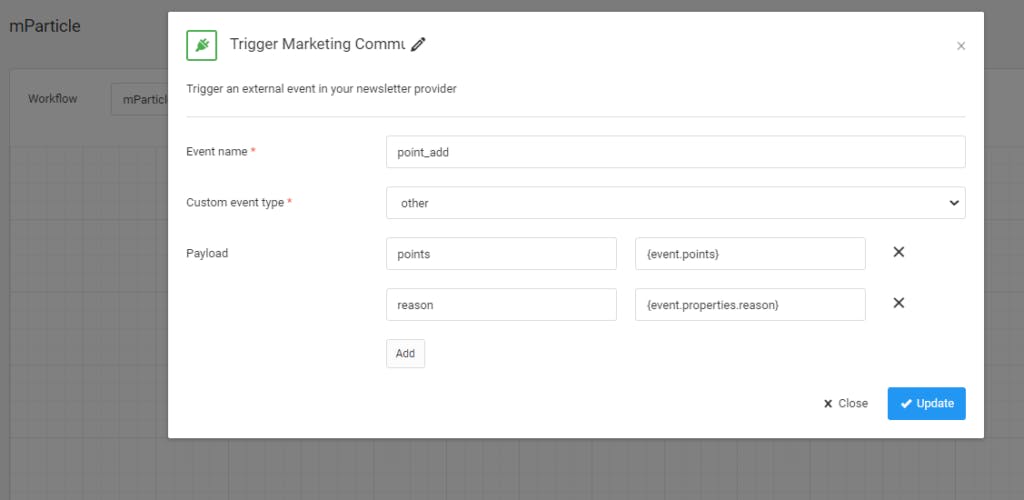Remove the points payload row
Viewport: 1024px width, 500px height.
[899, 252]
